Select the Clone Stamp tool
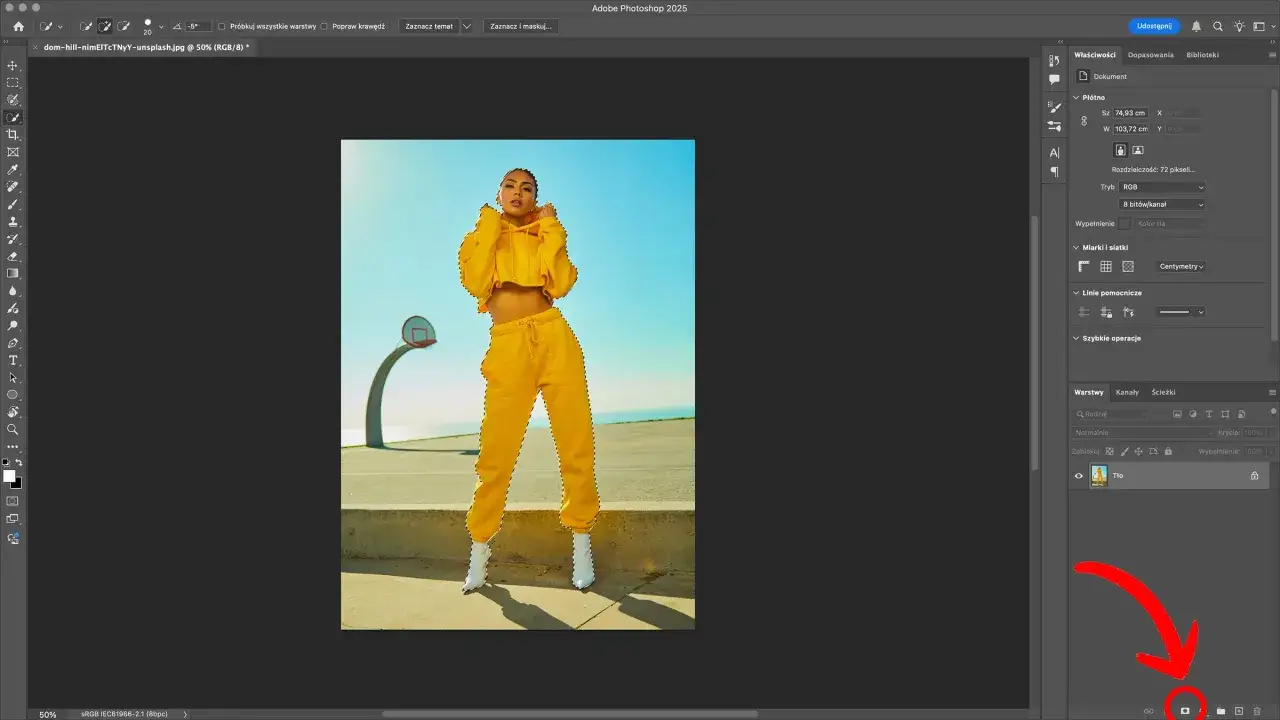This screenshot has width=1280, height=720. (13, 222)
